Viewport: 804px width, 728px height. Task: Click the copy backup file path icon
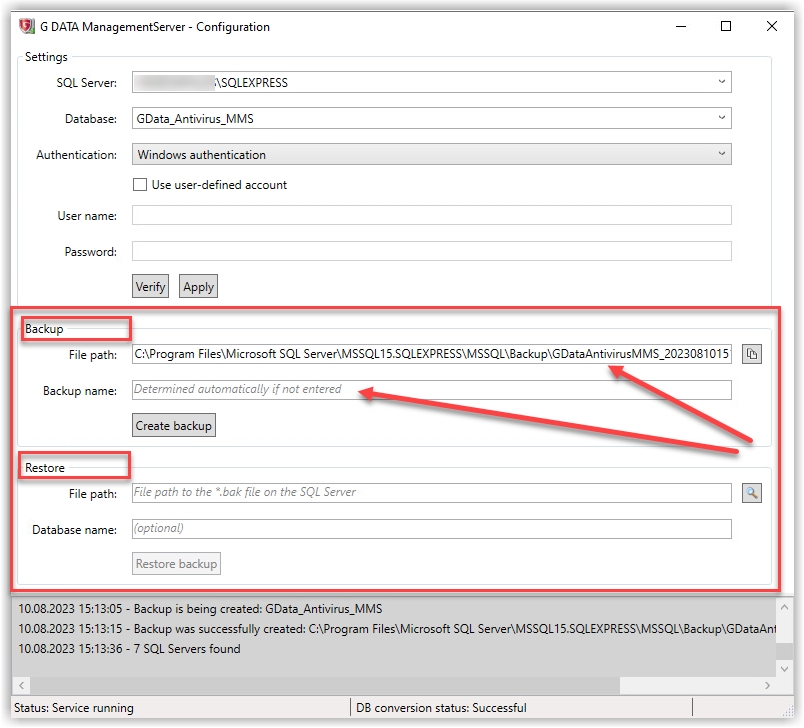[x=752, y=354]
